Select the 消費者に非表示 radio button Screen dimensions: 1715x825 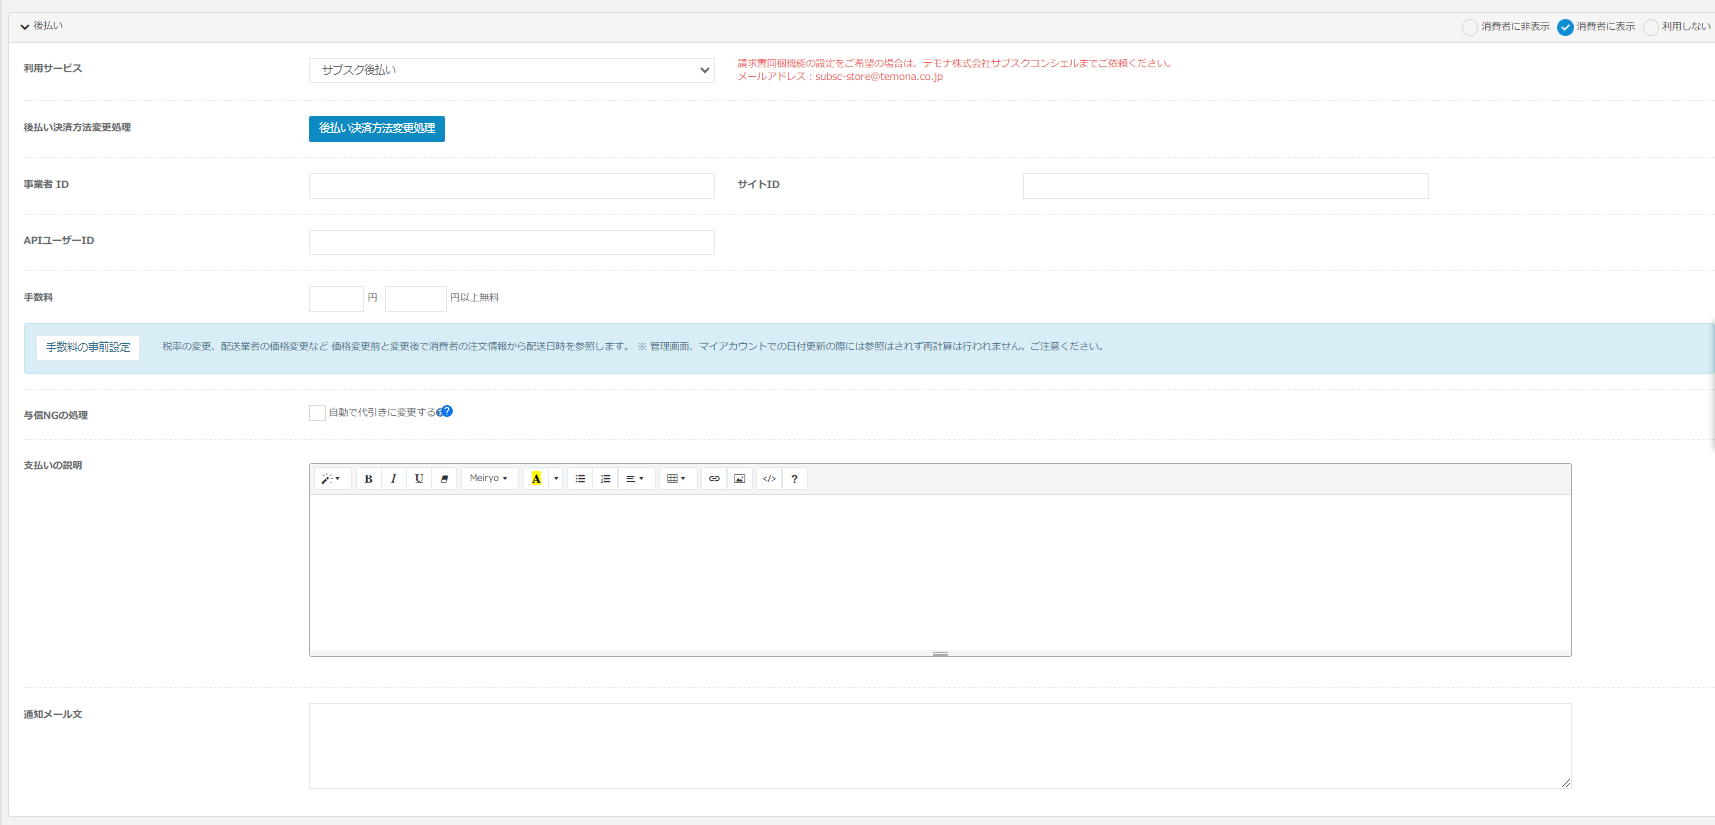click(x=1469, y=27)
